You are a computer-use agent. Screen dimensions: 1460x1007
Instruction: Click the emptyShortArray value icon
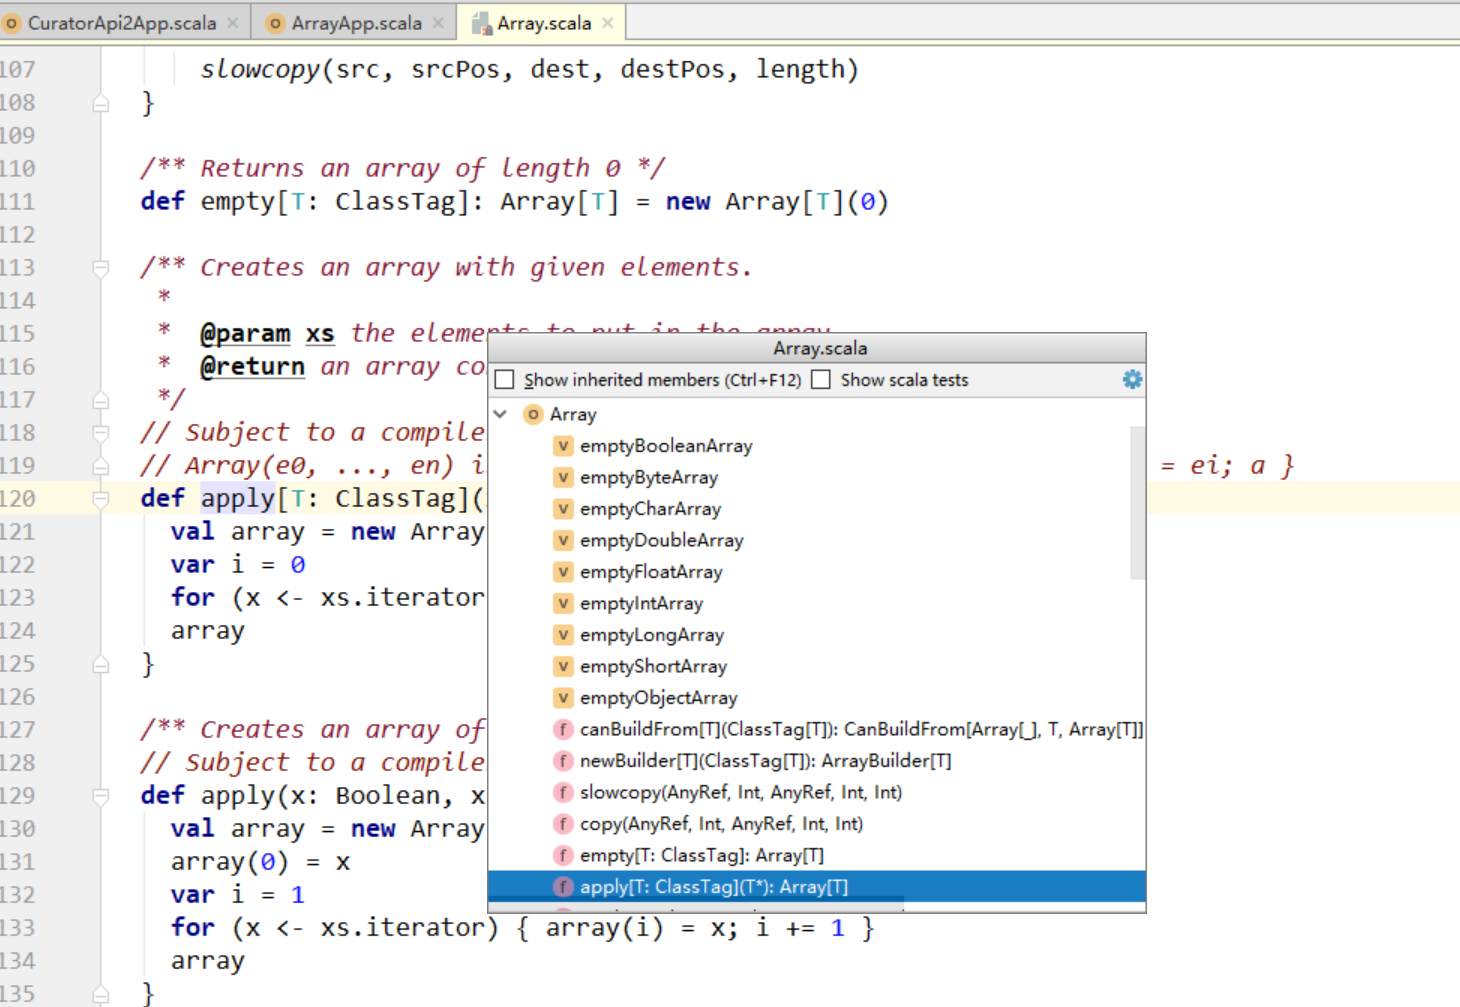563,666
